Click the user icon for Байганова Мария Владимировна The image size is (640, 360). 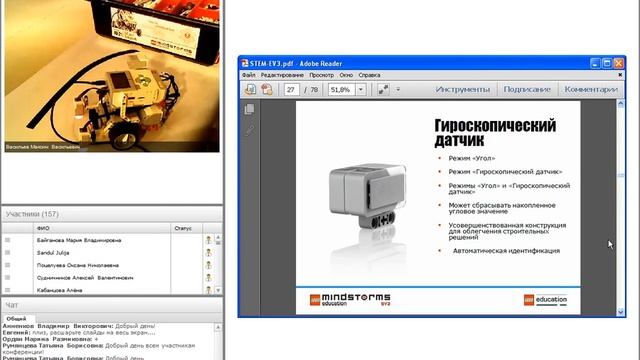209,240
